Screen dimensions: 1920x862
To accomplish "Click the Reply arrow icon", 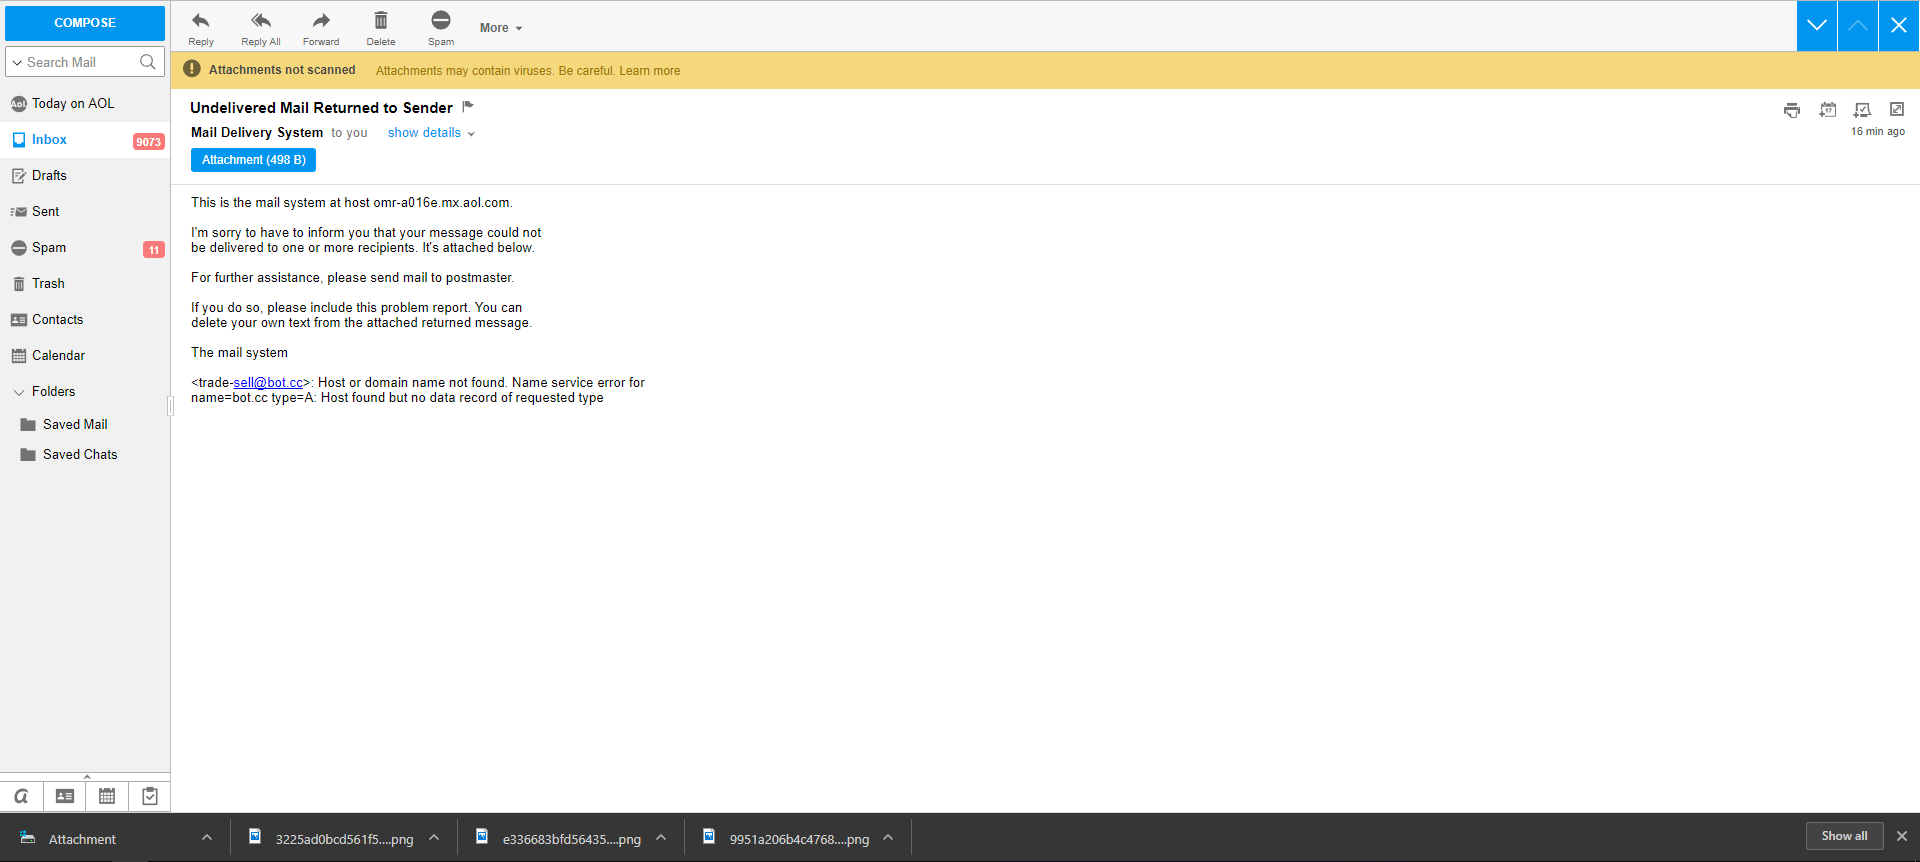I will point(200,21).
